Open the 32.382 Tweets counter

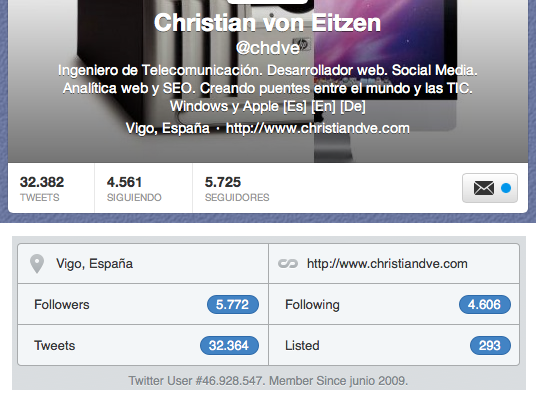42,188
